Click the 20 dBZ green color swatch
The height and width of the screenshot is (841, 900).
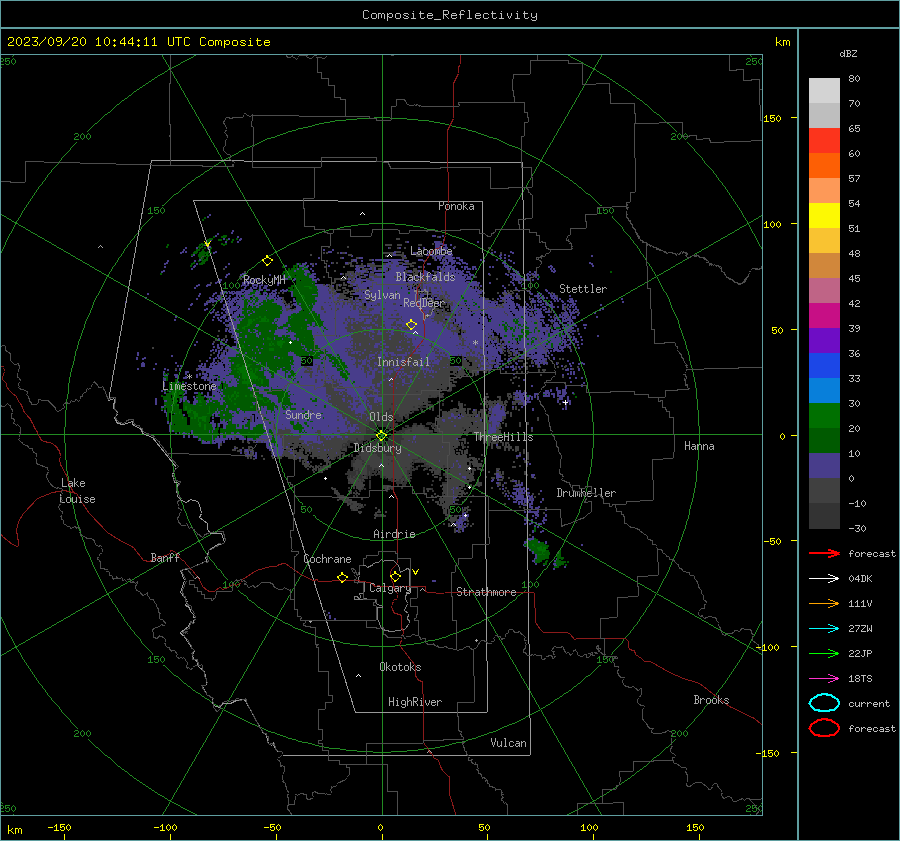click(x=824, y=416)
